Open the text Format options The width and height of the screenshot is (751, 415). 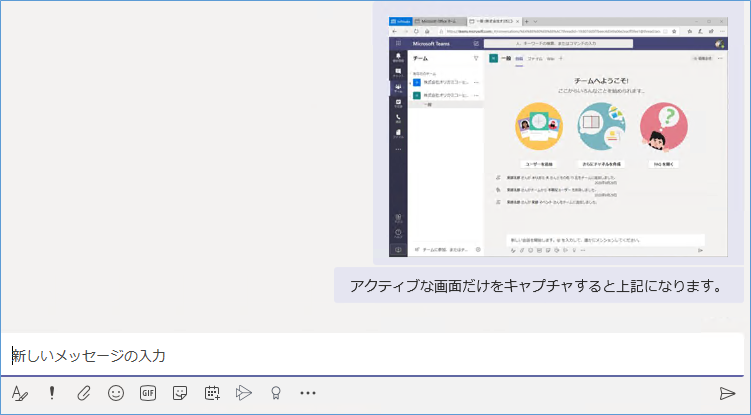point(19,393)
